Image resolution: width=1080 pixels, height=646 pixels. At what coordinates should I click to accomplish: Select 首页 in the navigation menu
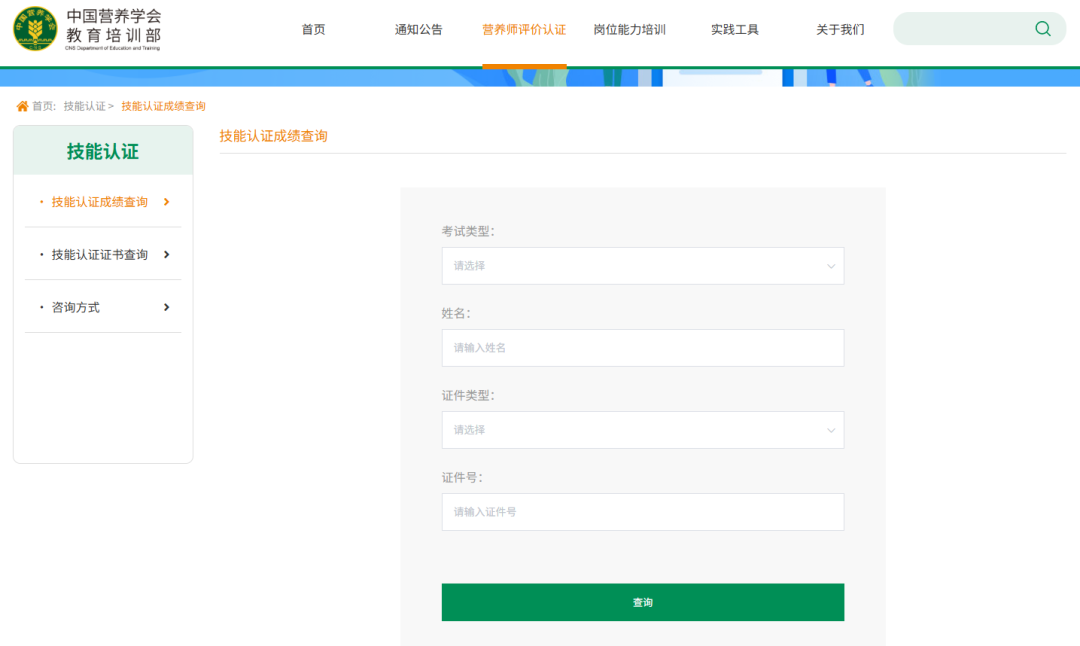point(311,29)
